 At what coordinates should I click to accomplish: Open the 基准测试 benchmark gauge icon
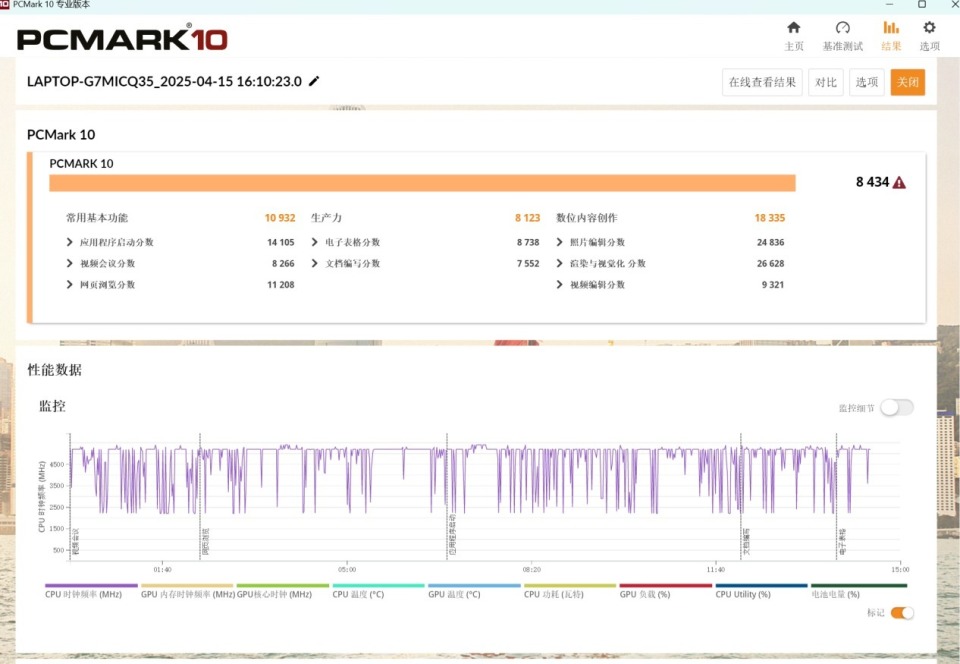(842, 28)
